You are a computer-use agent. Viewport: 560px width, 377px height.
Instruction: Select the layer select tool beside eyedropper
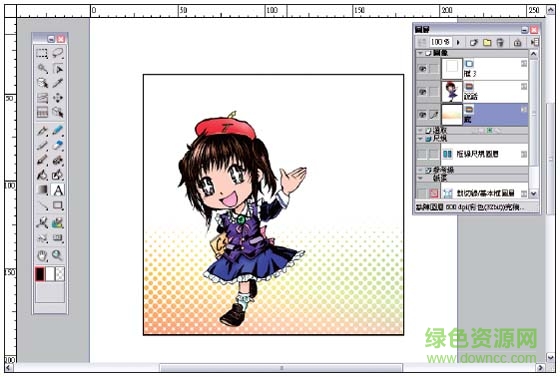point(42,83)
